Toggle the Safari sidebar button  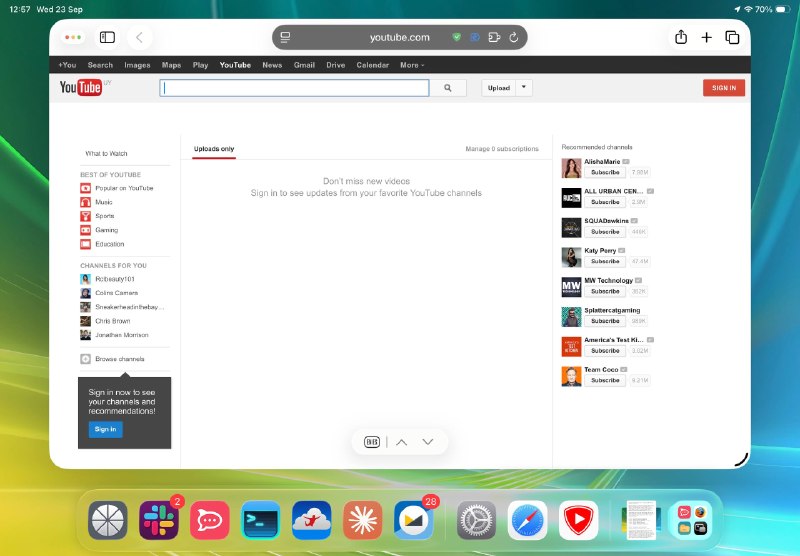(107, 37)
